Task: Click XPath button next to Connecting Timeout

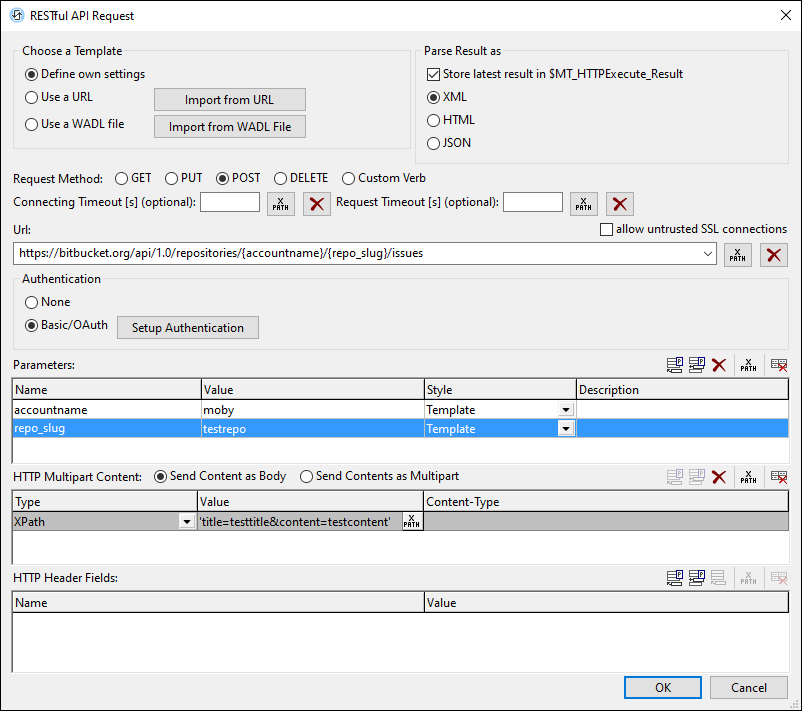Action: (x=281, y=204)
